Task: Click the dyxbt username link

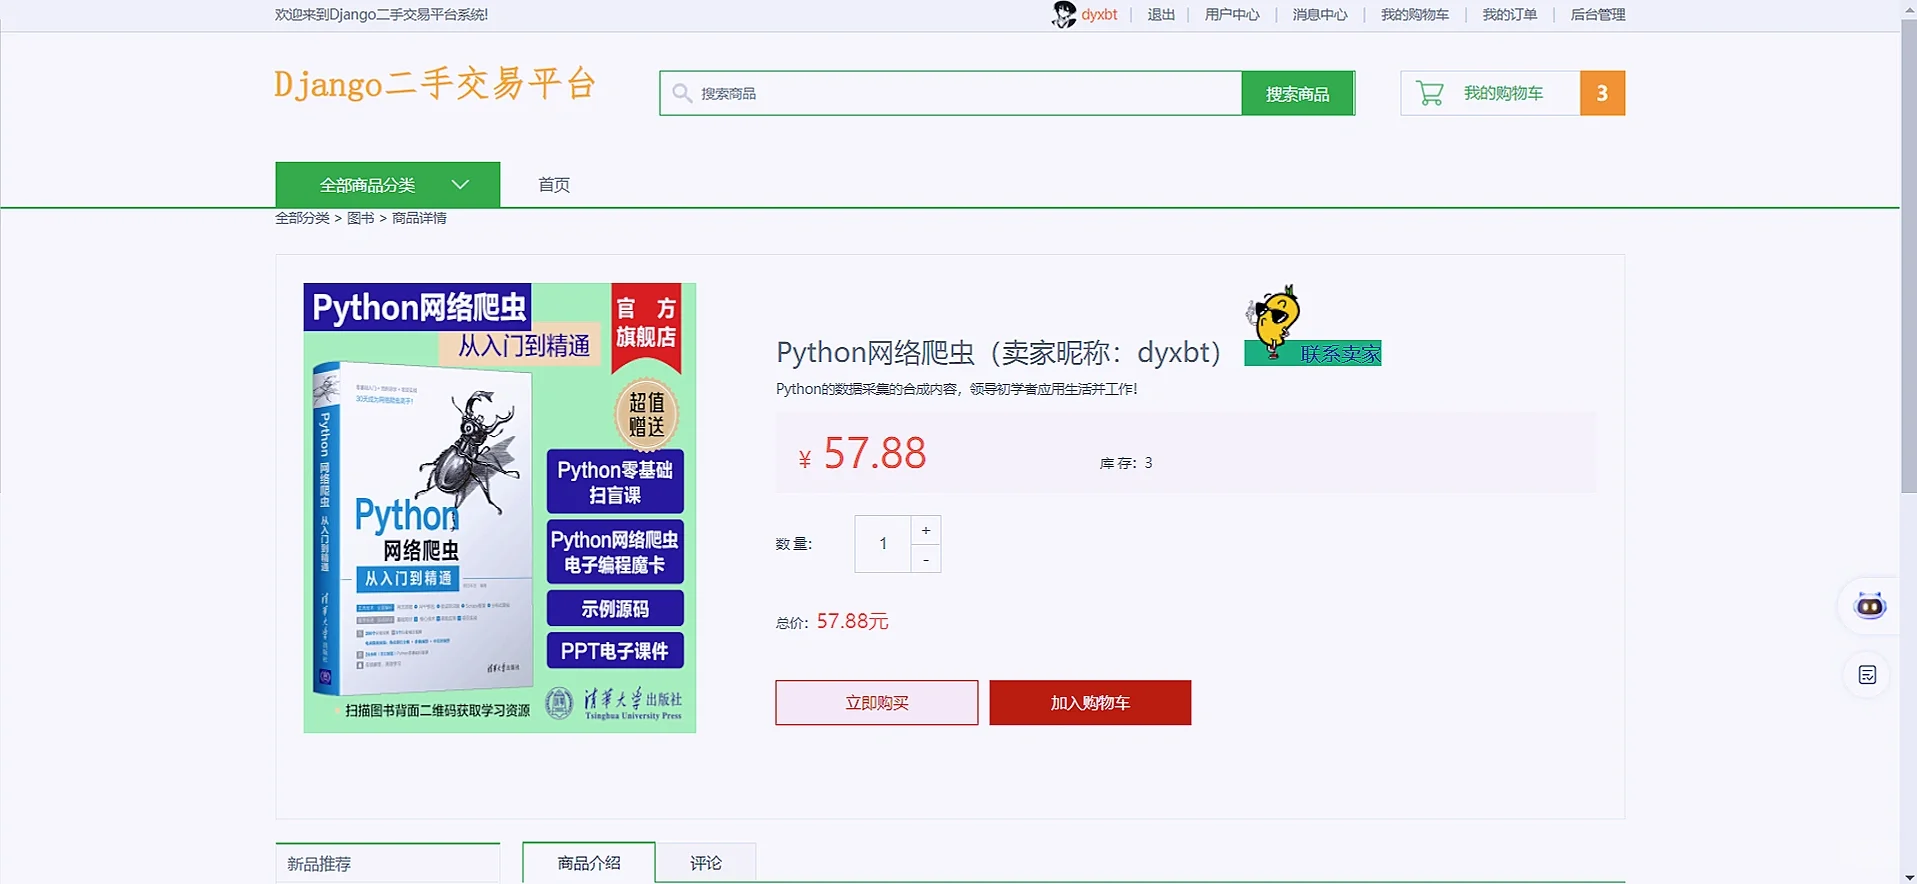Action: coord(1099,14)
